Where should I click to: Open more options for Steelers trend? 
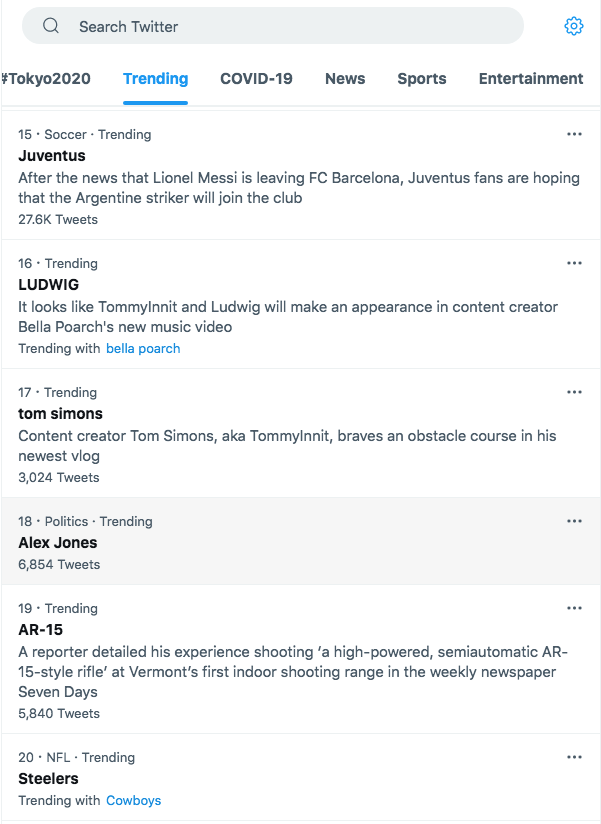click(574, 757)
